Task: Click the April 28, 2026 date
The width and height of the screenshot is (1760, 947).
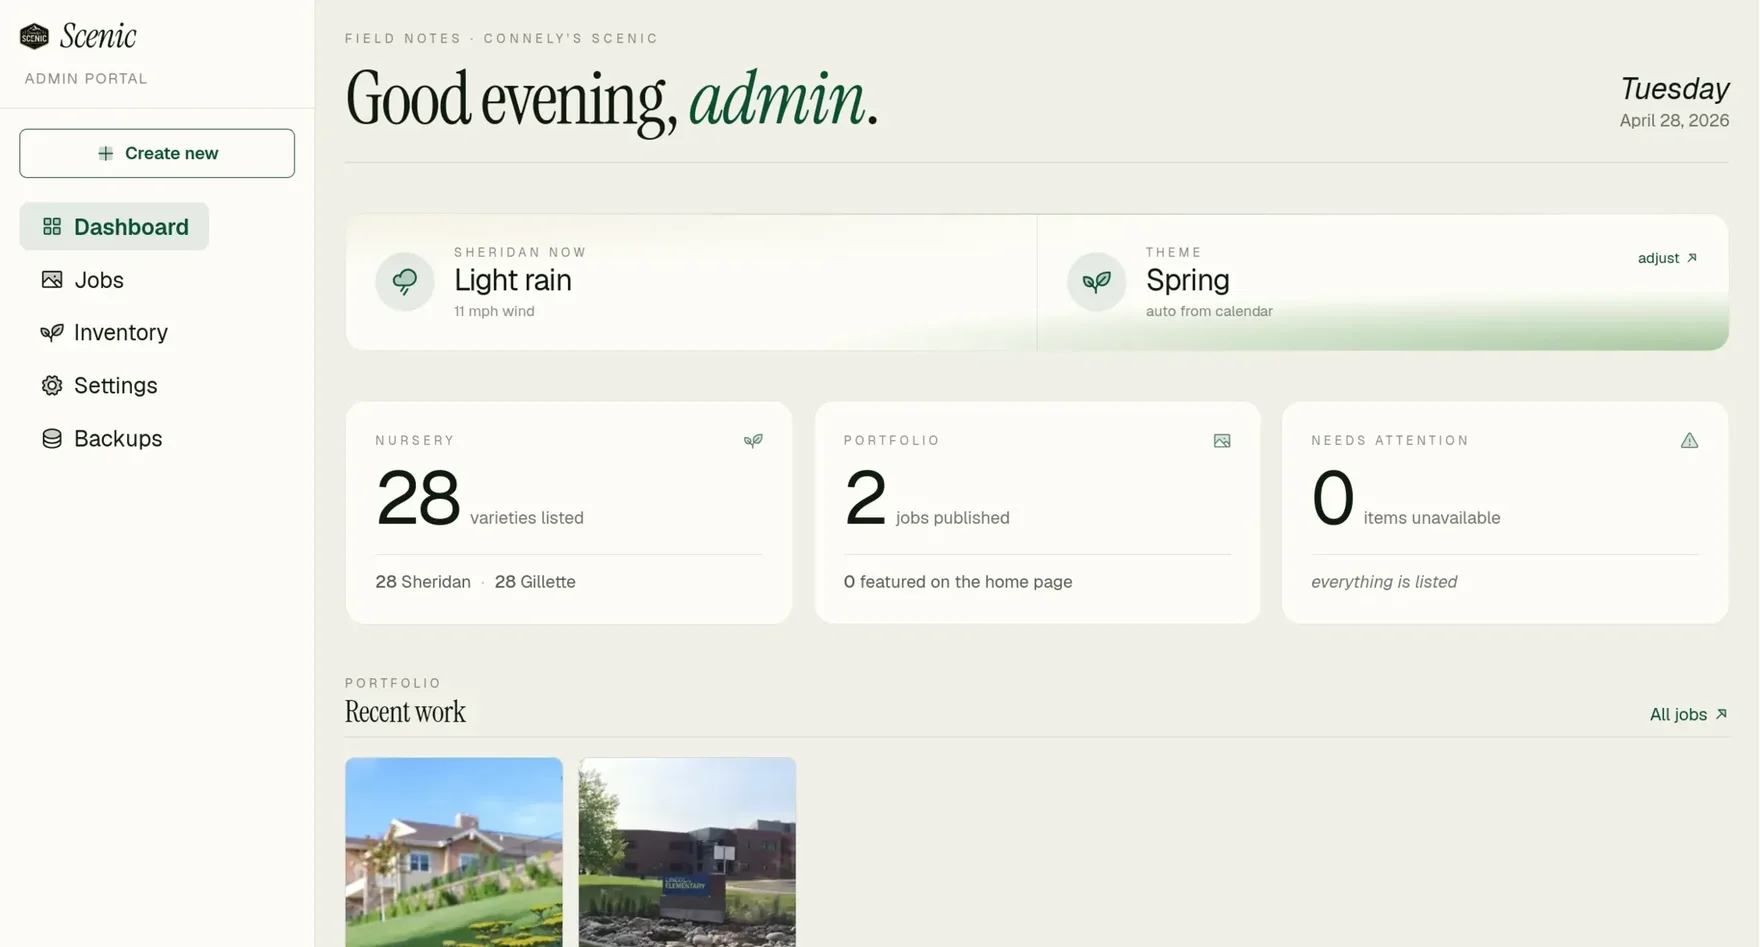Action: coord(1674,120)
